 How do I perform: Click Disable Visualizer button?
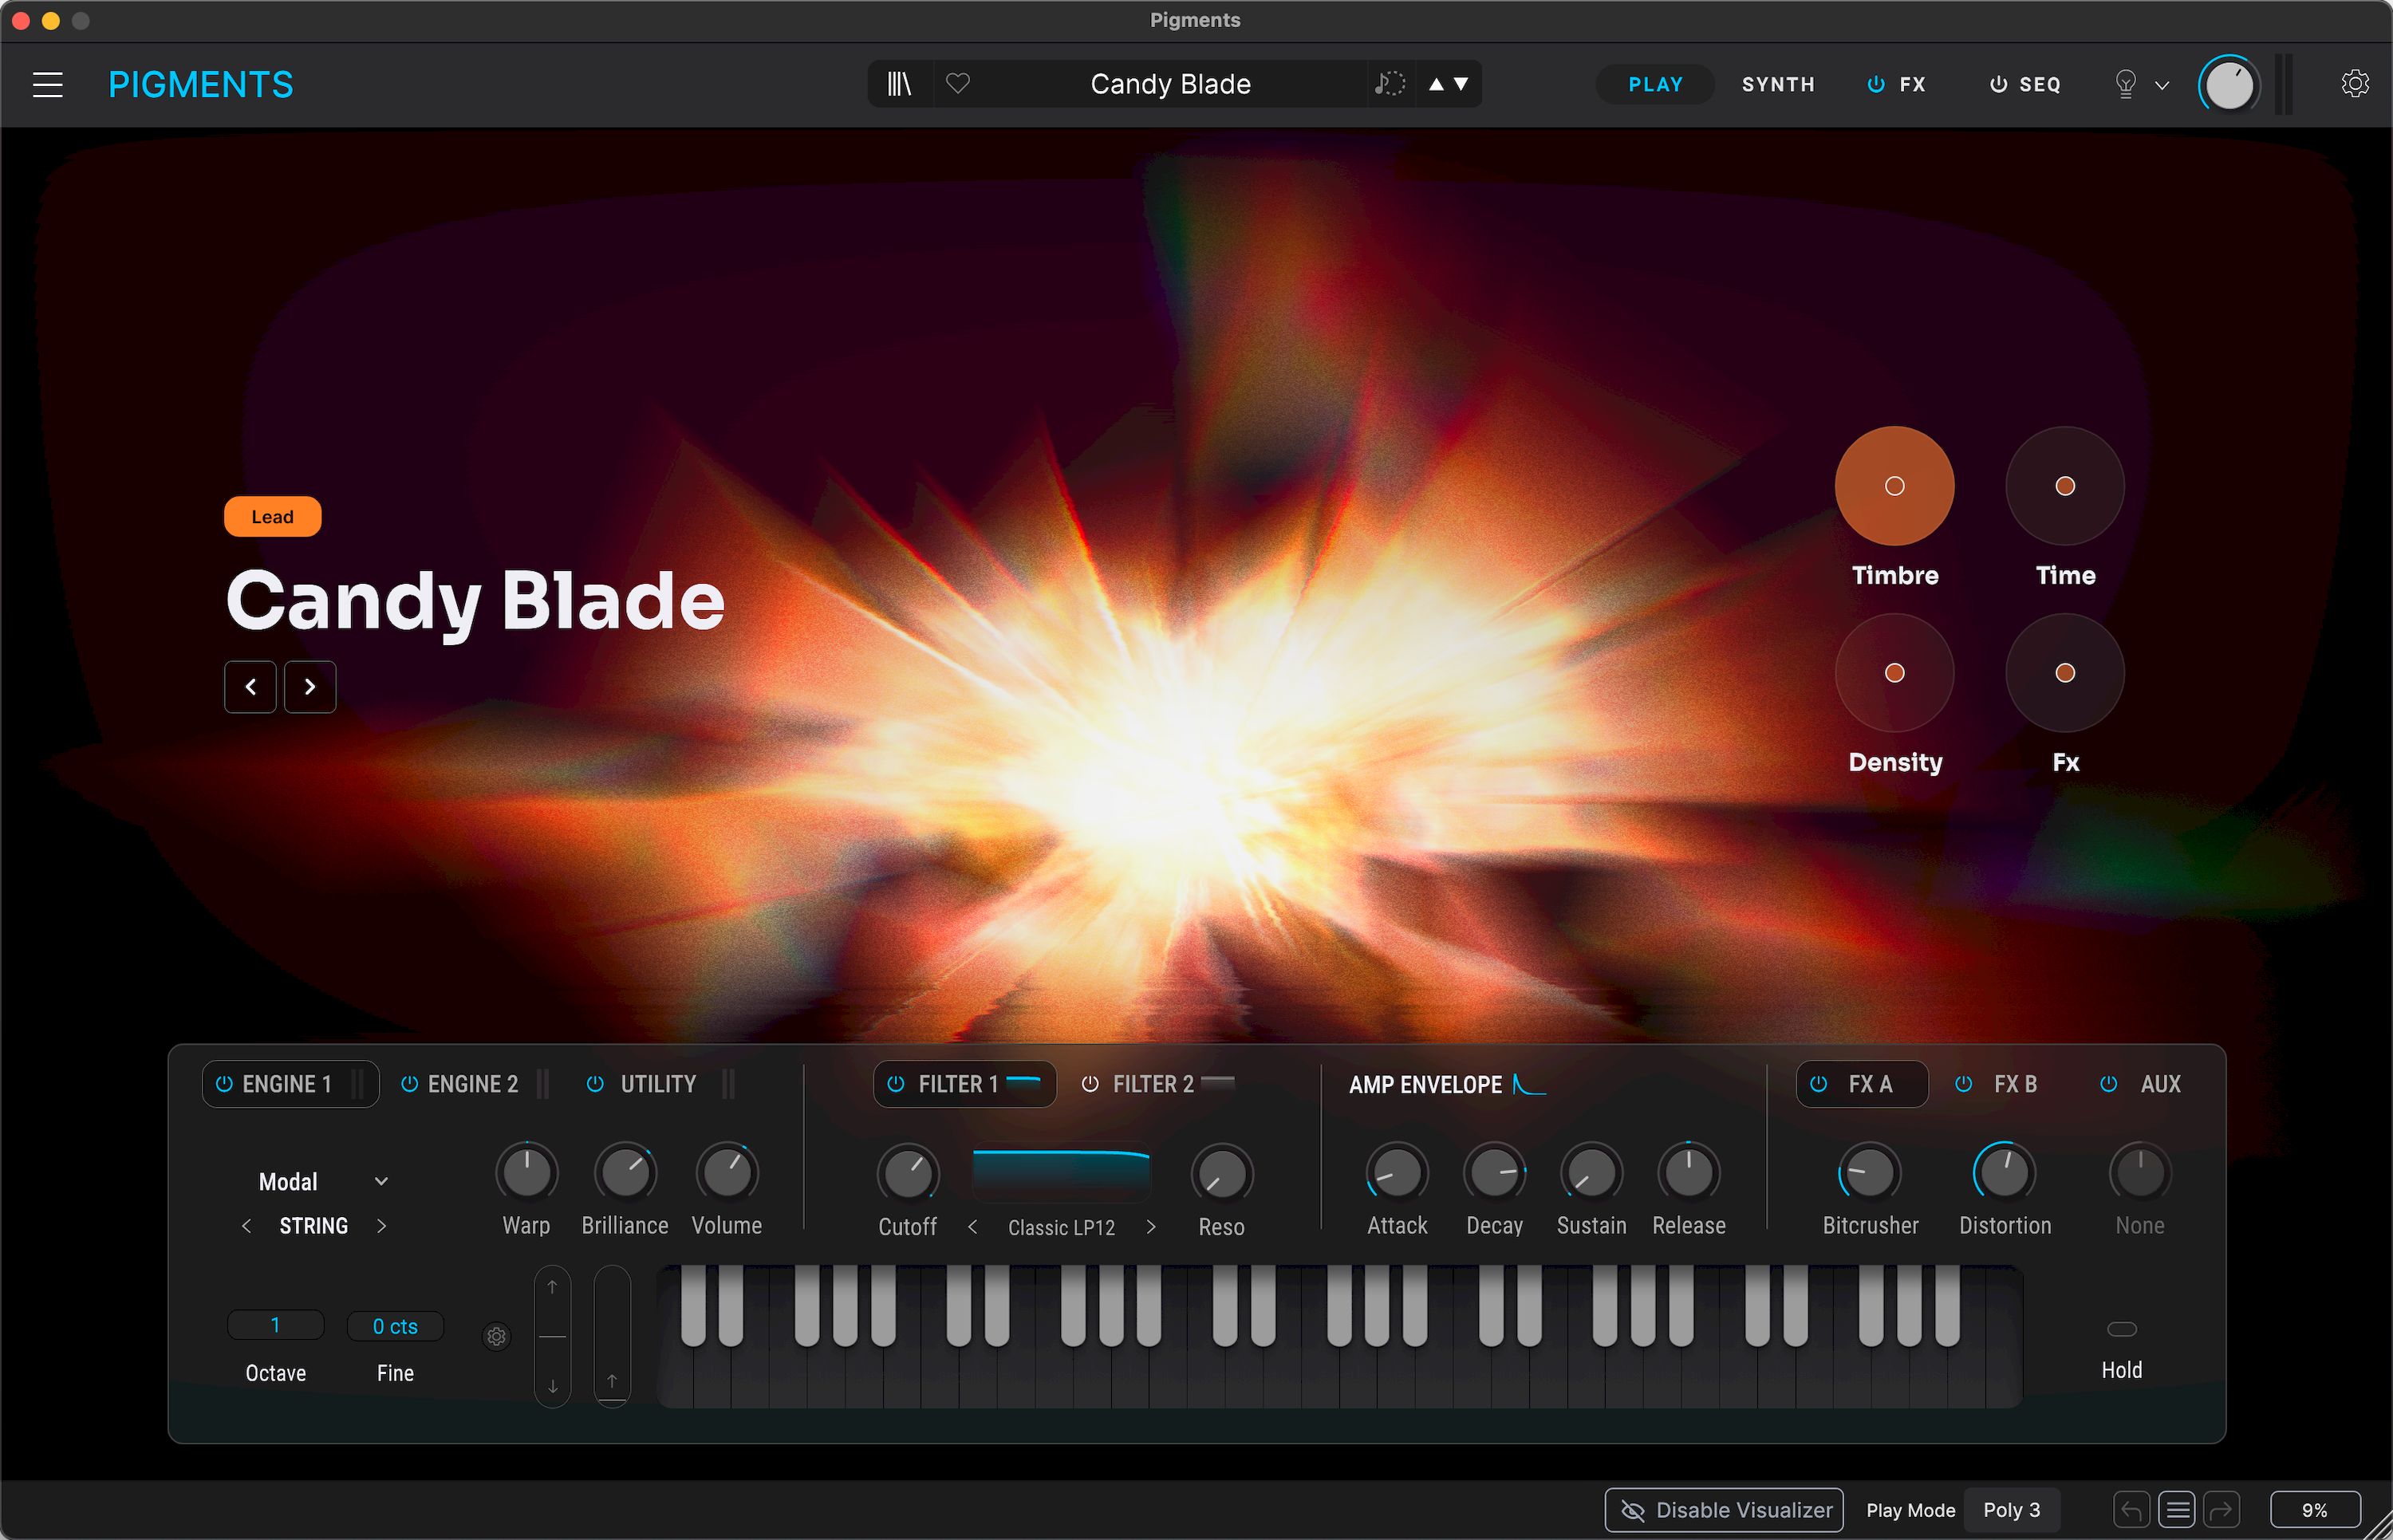(x=1724, y=1510)
